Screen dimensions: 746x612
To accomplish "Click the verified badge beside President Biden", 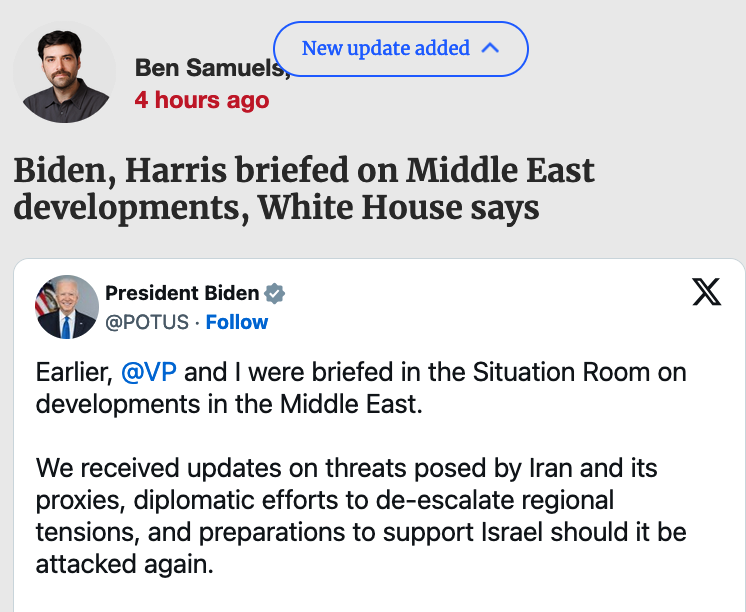I will click(x=275, y=293).
